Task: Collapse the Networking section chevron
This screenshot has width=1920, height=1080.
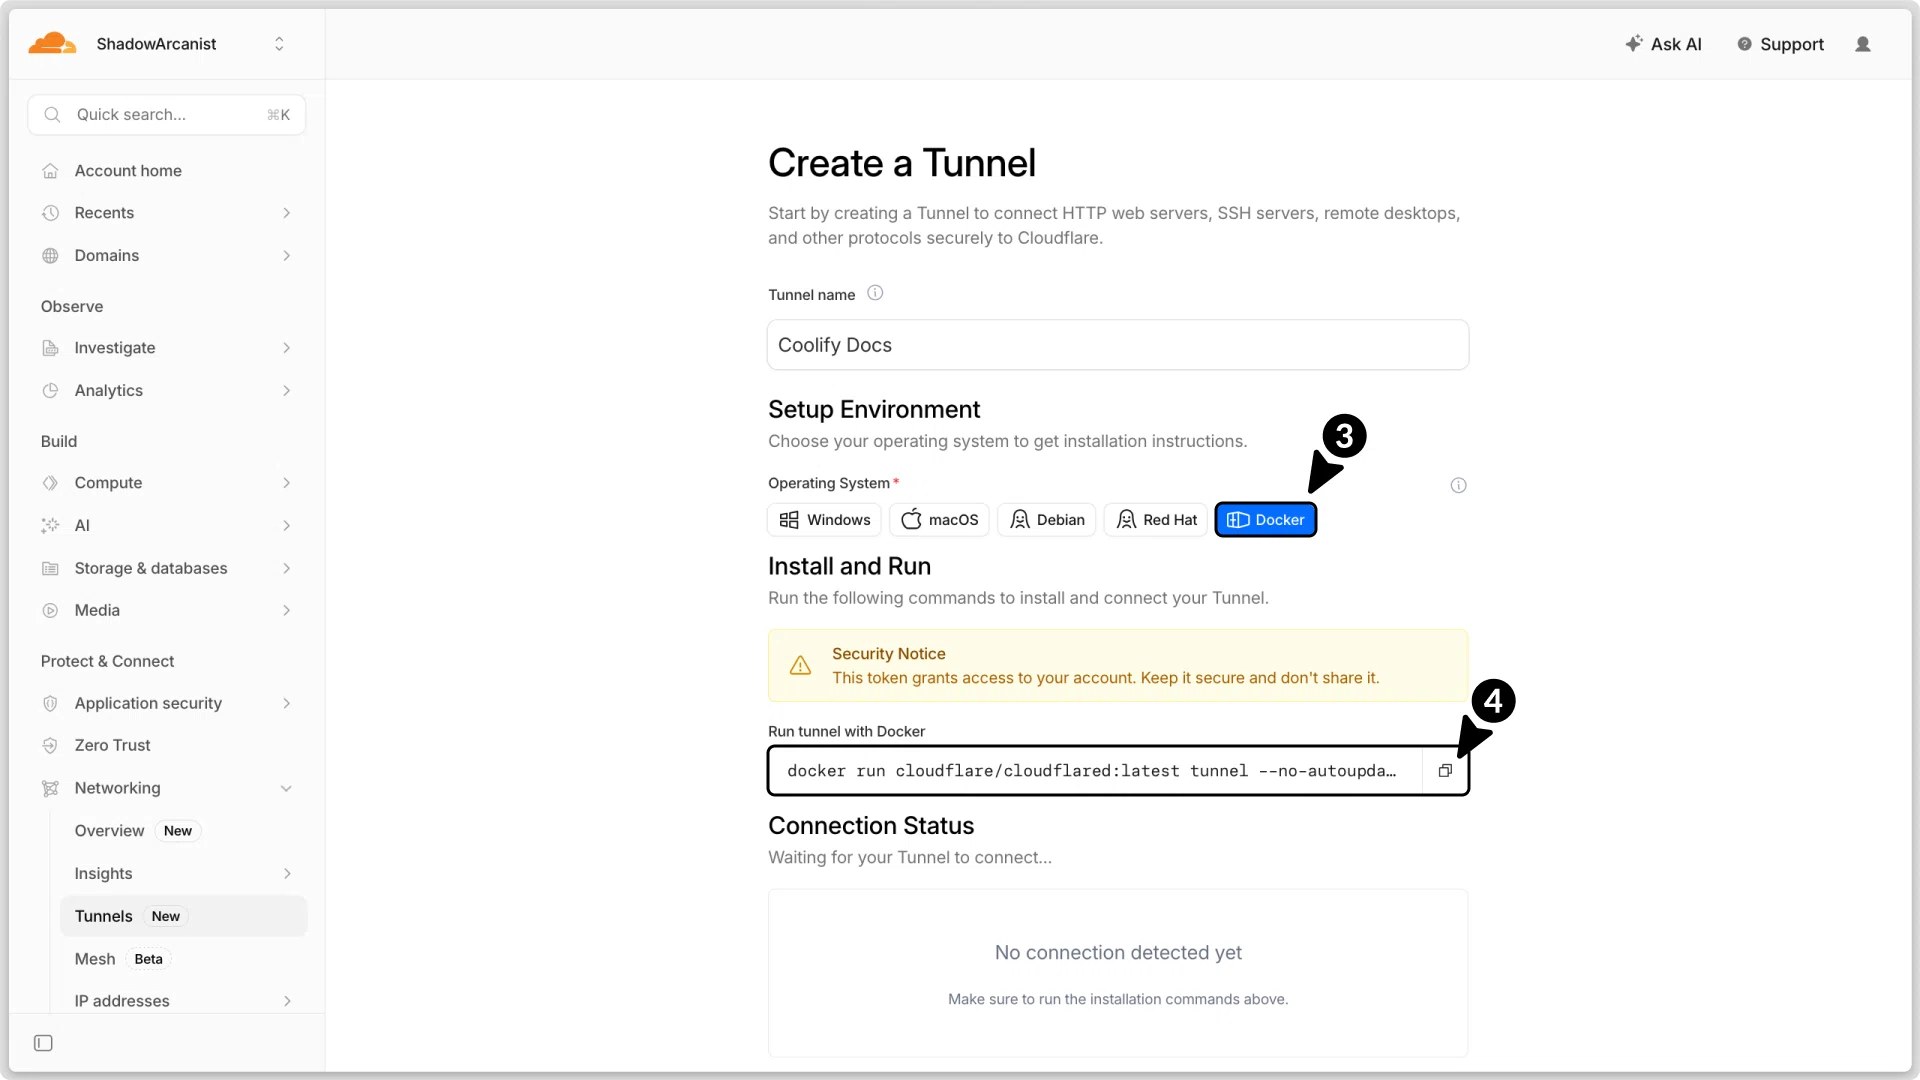Action: 287,789
